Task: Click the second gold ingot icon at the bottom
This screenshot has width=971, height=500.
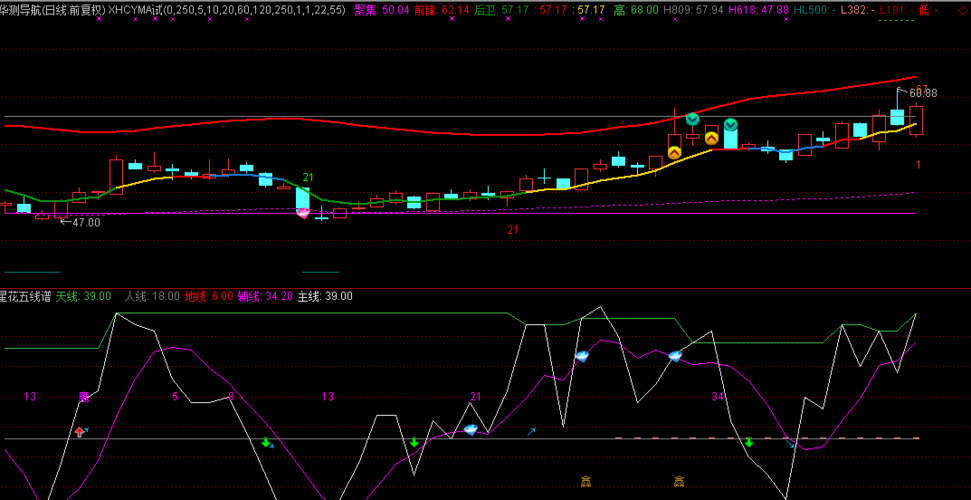Action: [x=679, y=480]
